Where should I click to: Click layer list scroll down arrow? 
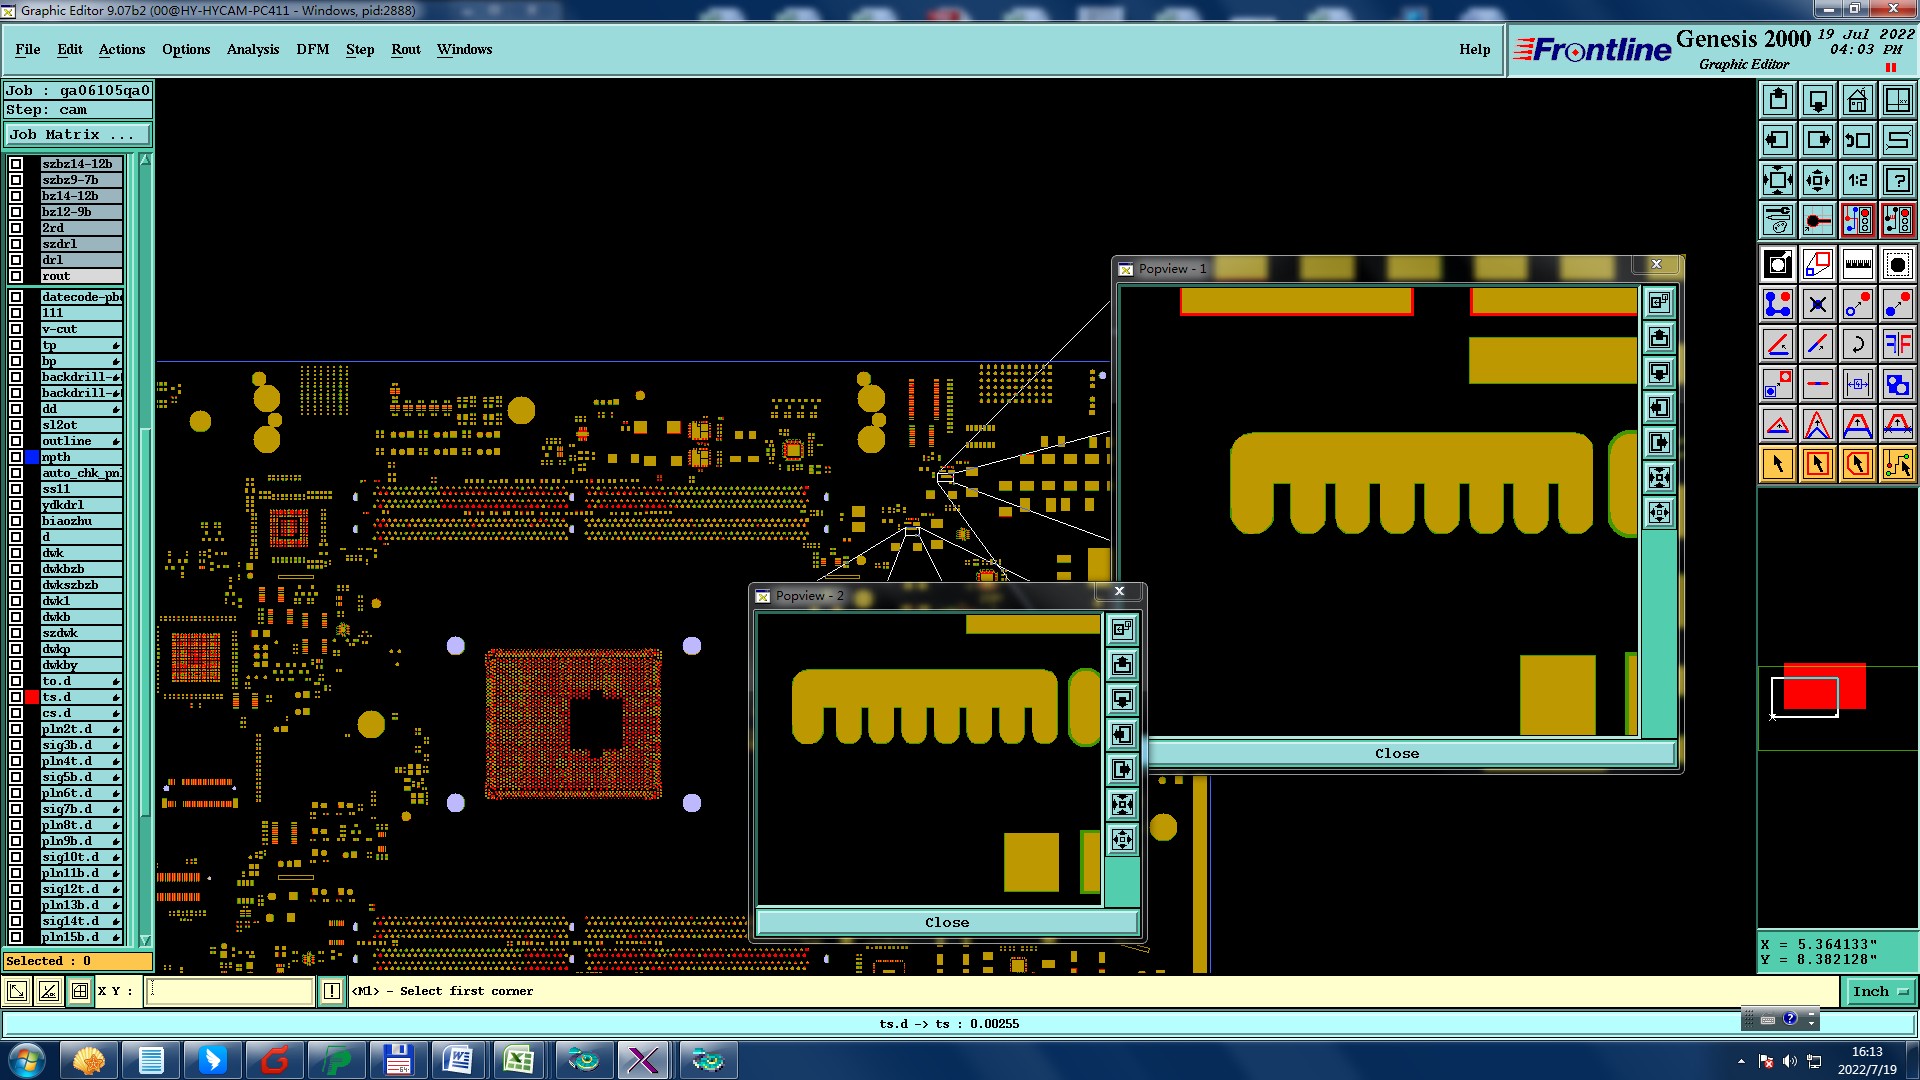tap(145, 940)
